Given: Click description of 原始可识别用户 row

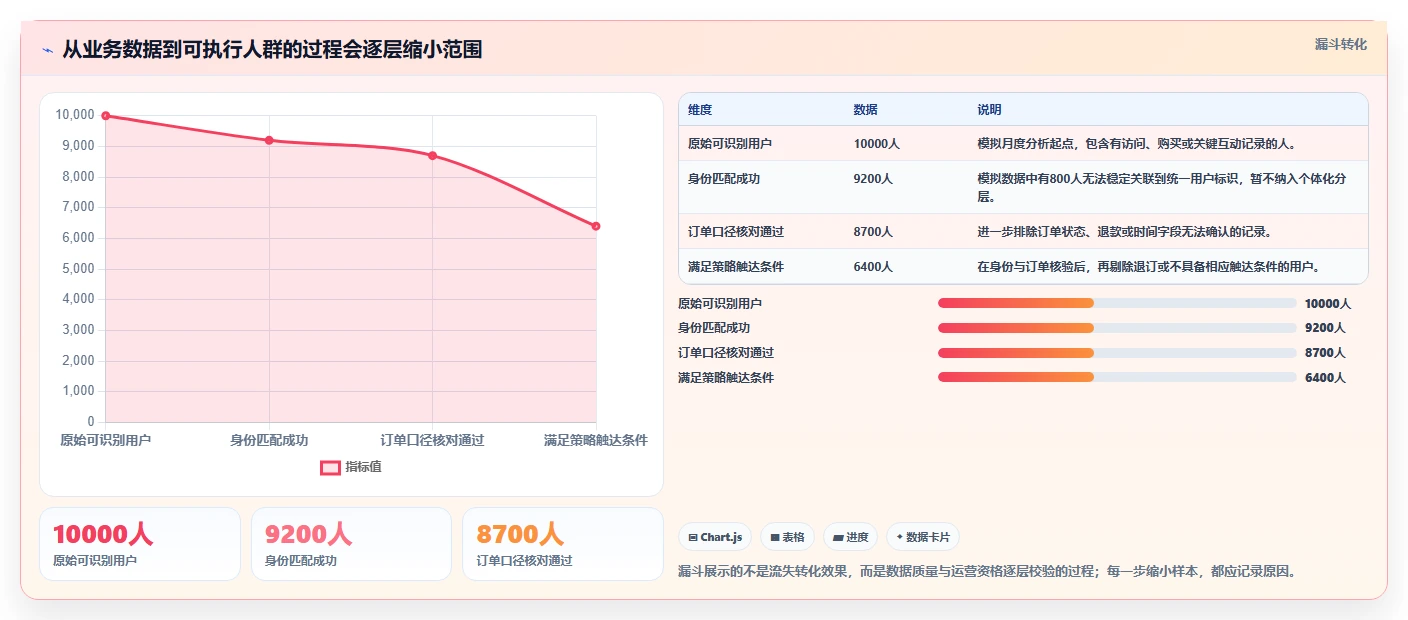Looking at the screenshot, I should (1137, 144).
